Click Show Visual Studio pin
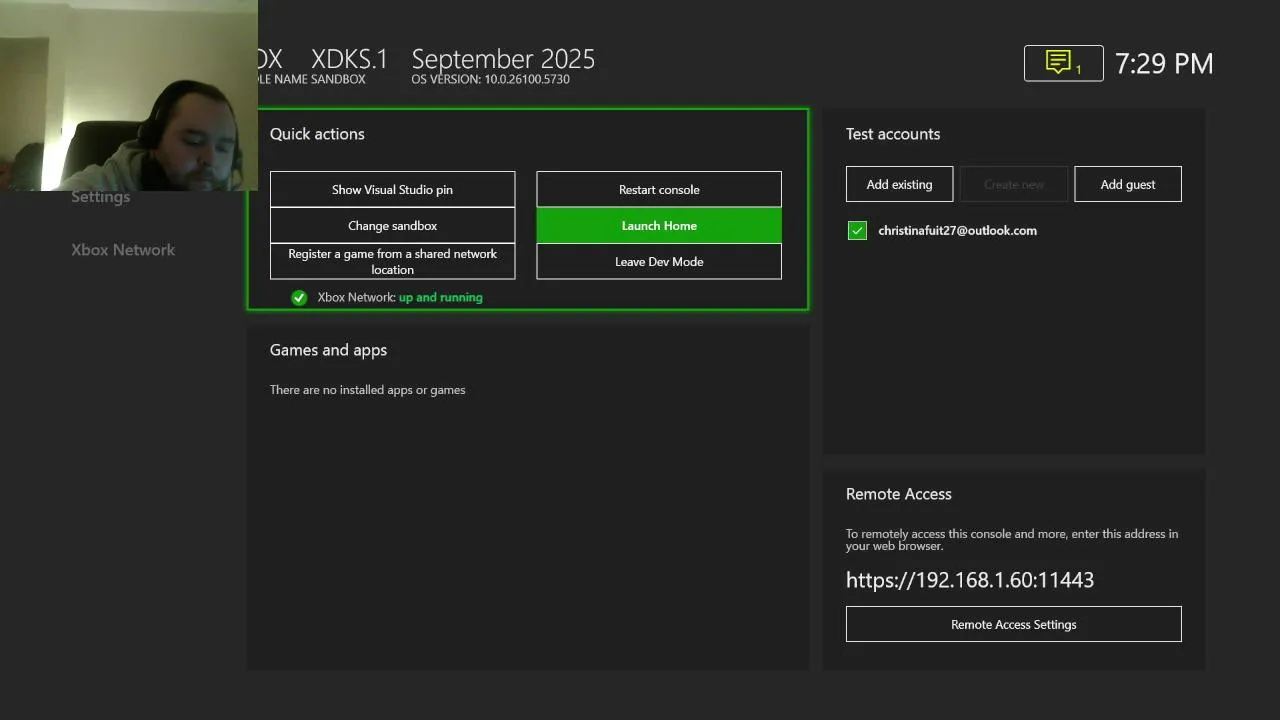Viewport: 1280px width, 720px height. coord(392,189)
